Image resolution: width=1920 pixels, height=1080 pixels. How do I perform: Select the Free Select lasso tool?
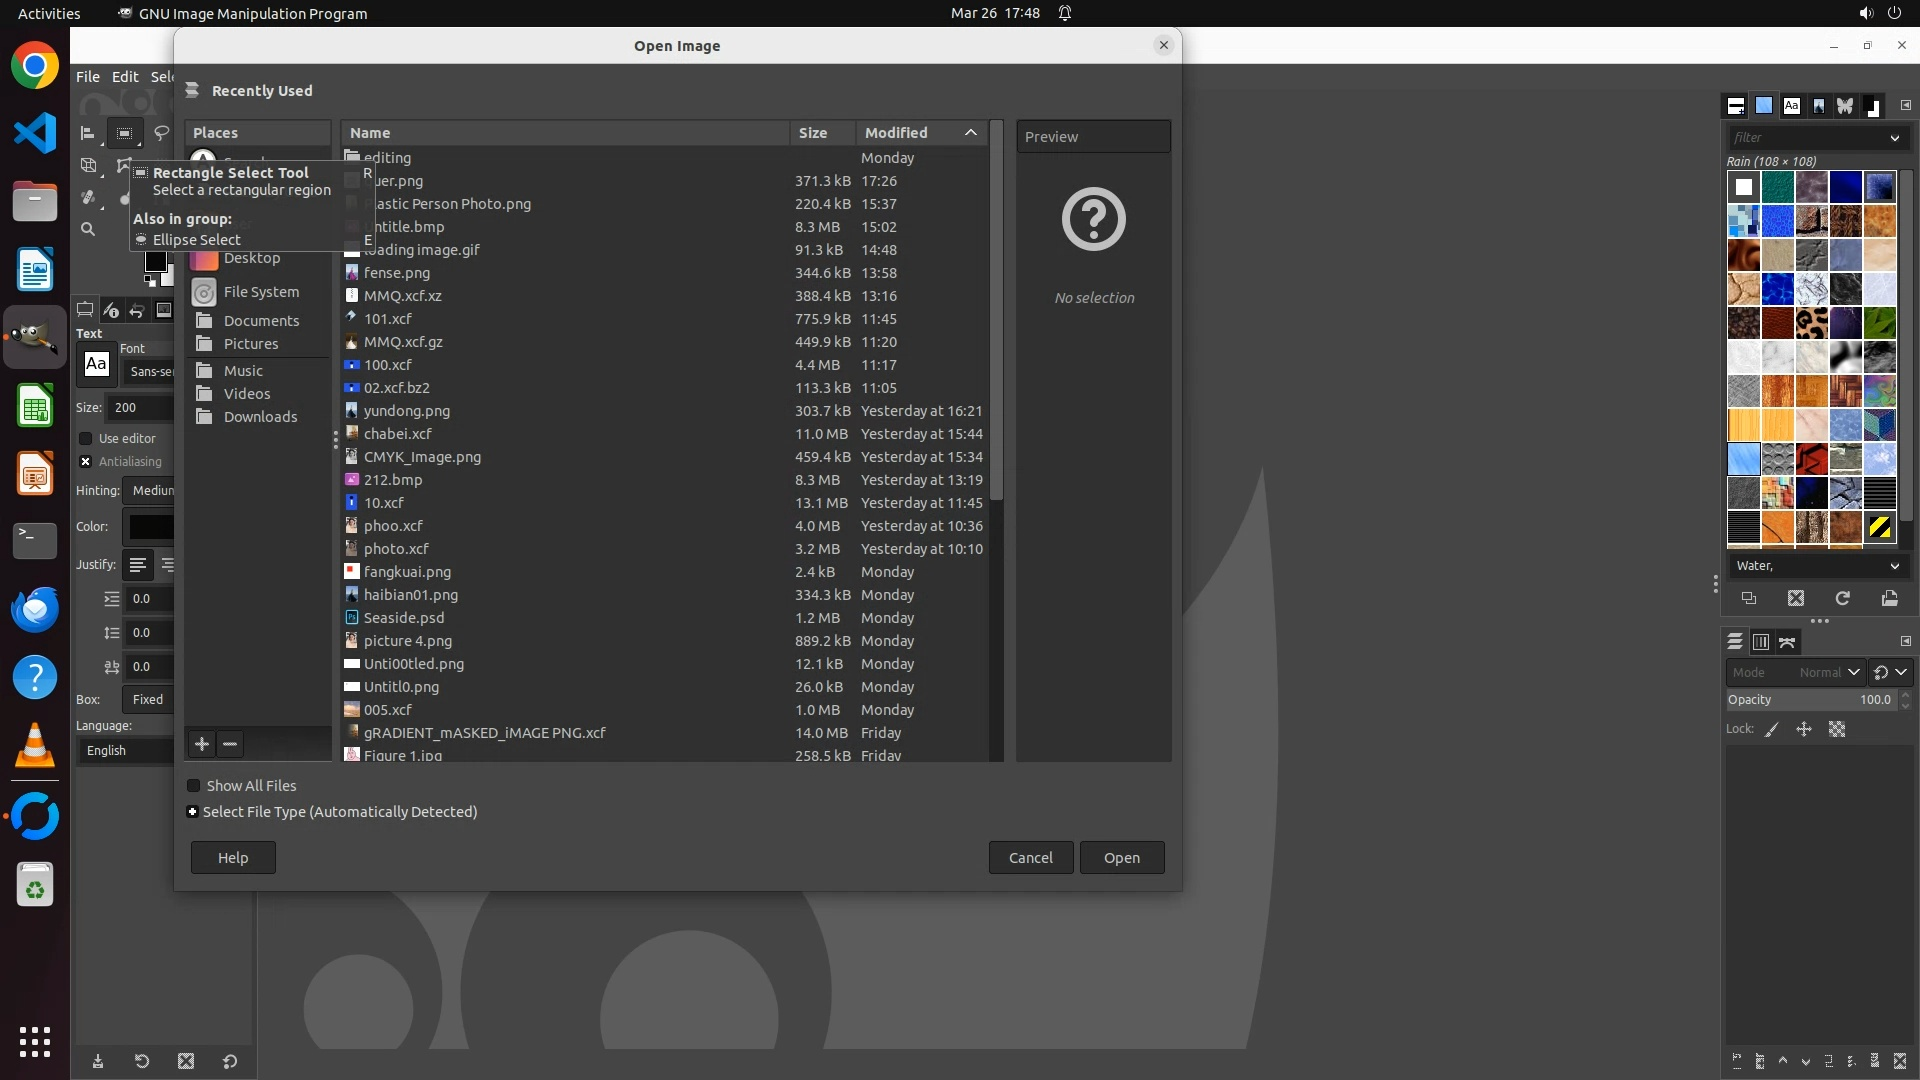[161, 133]
